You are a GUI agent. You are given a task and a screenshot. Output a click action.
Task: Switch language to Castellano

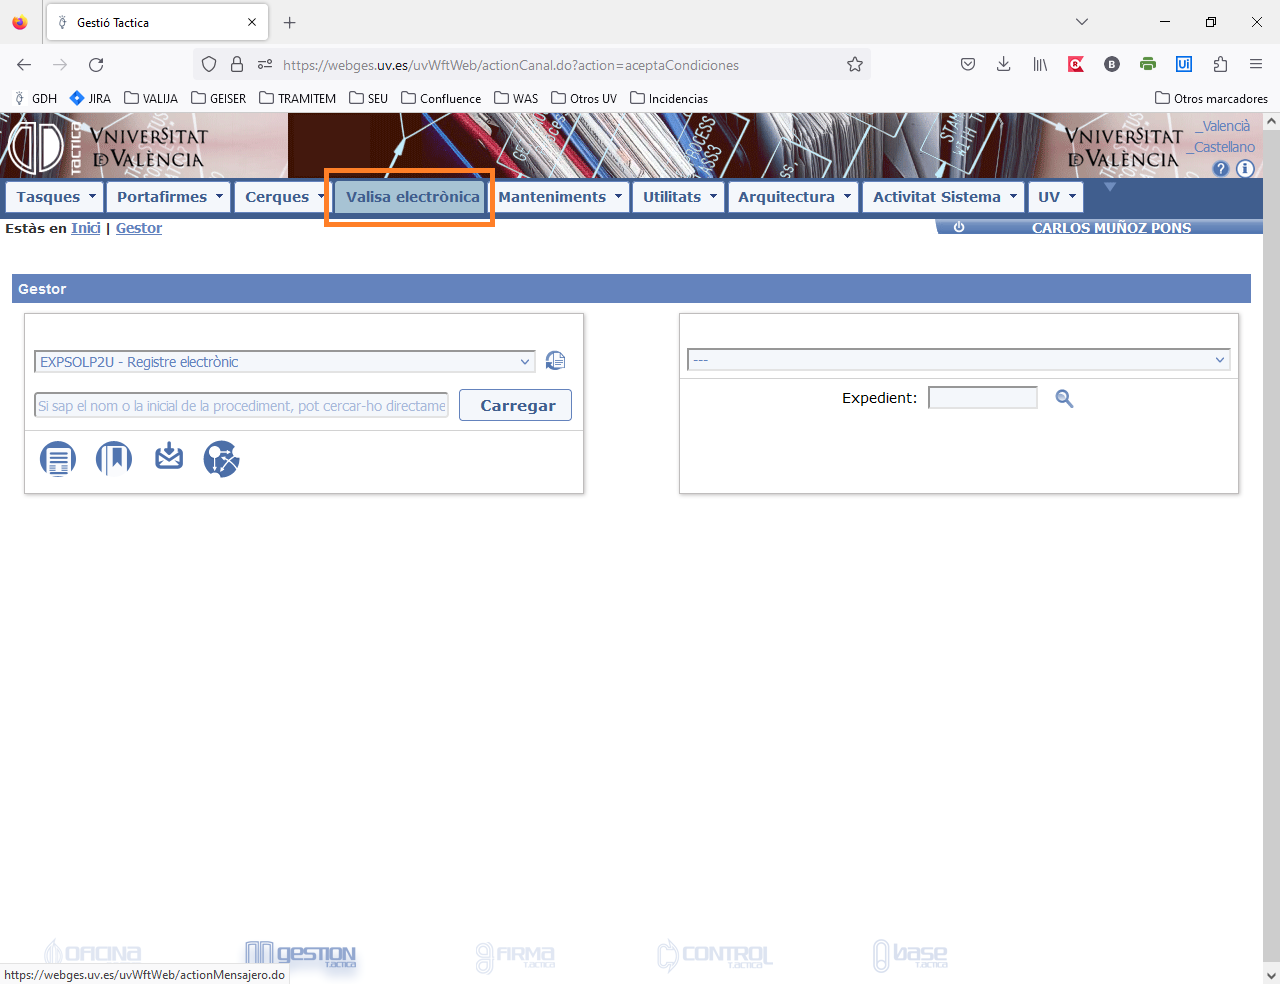pyautogui.click(x=1221, y=147)
